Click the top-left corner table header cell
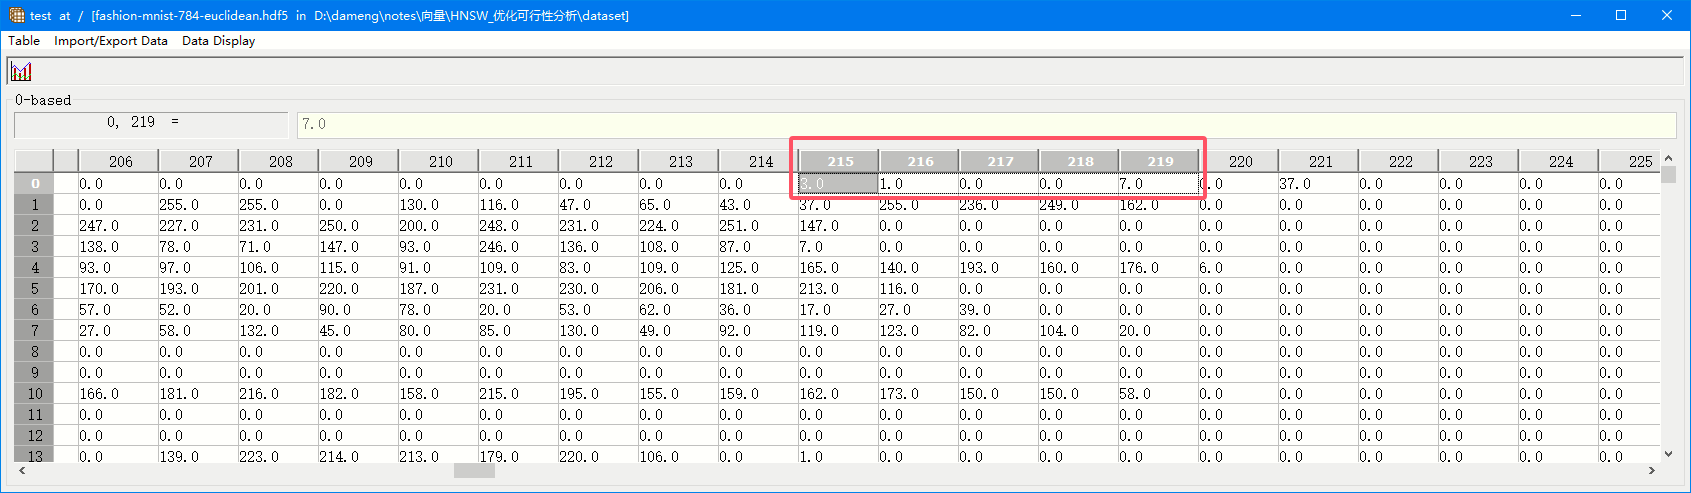The width and height of the screenshot is (1691, 493). [x=34, y=161]
